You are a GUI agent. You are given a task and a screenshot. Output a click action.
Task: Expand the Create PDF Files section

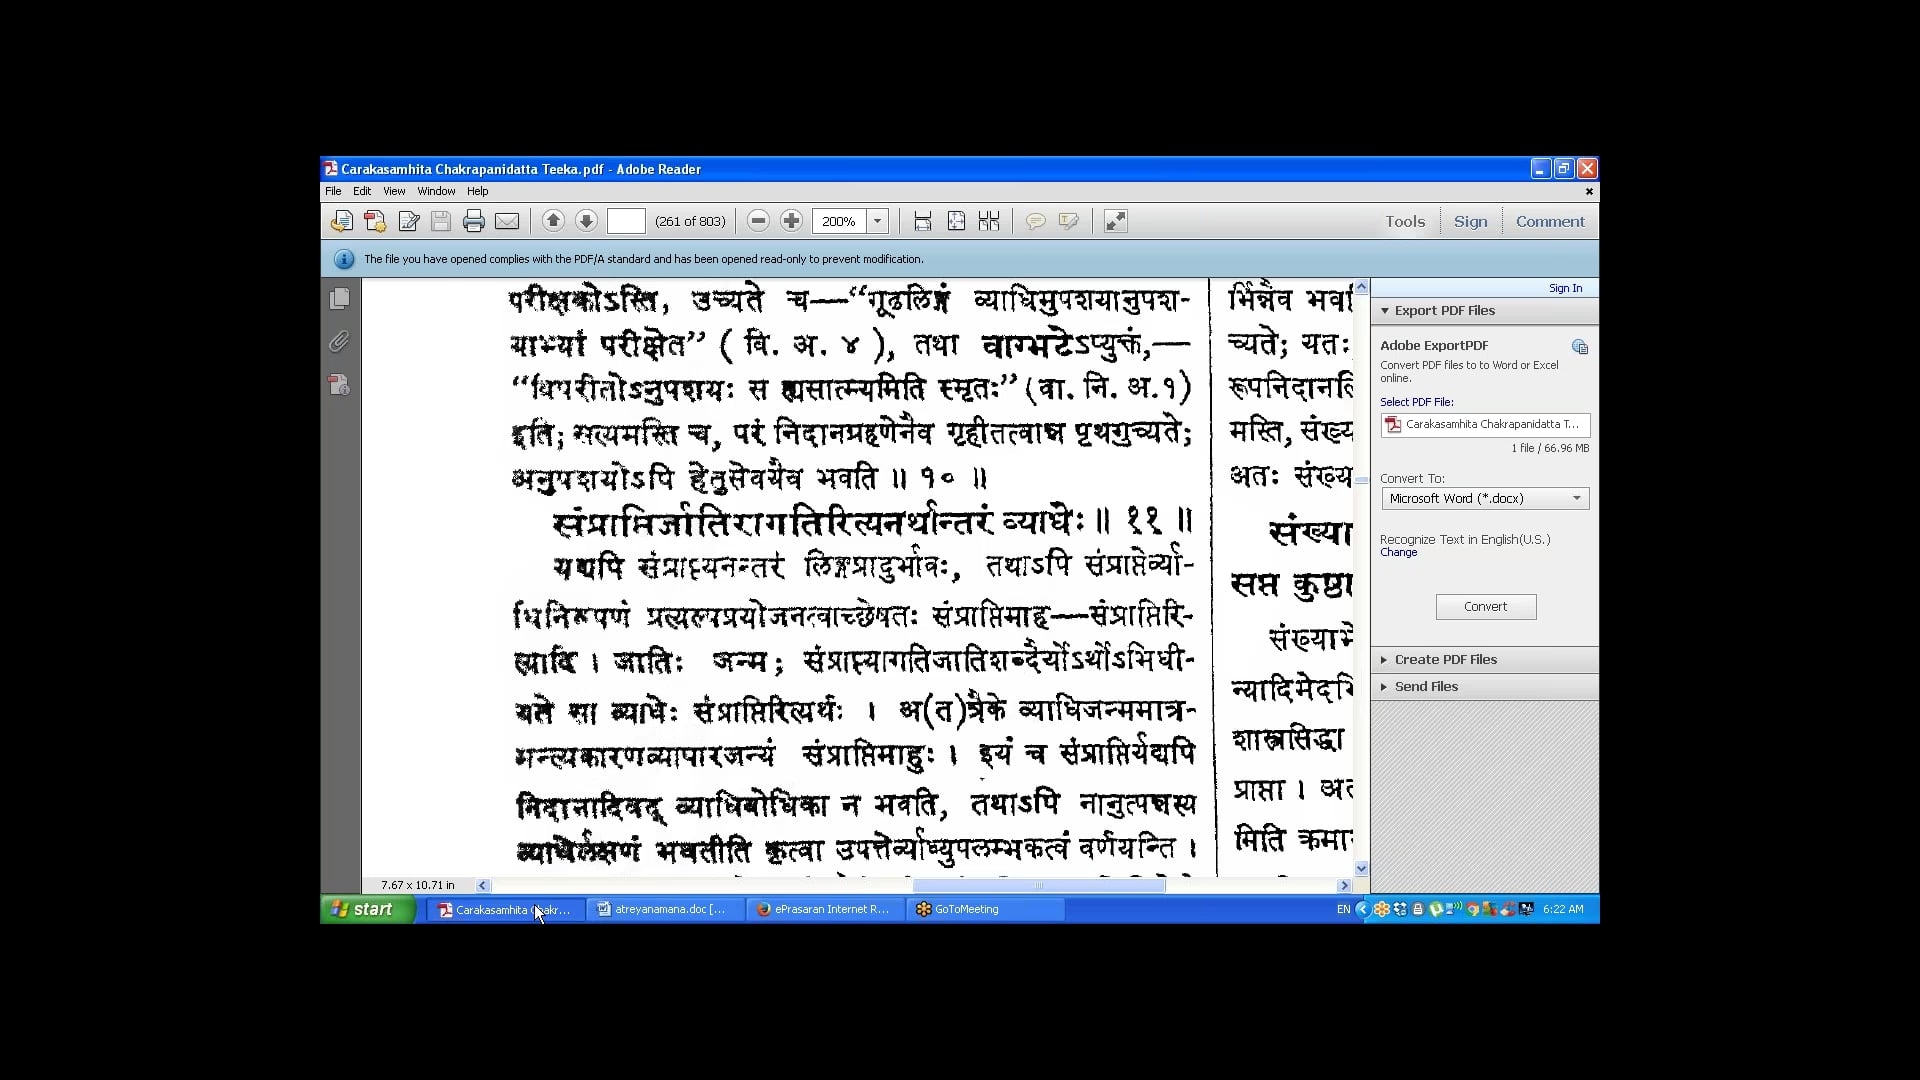click(1445, 659)
